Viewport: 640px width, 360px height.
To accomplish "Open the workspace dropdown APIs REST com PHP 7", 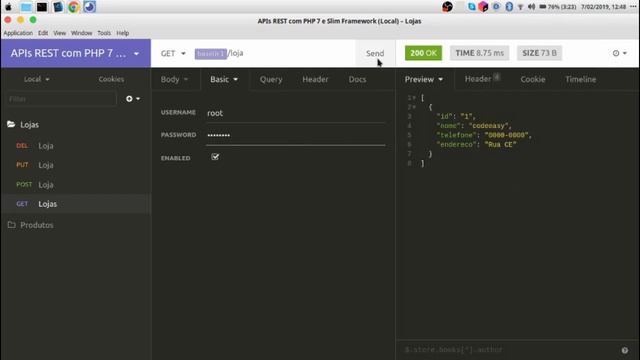I will 76,53.
